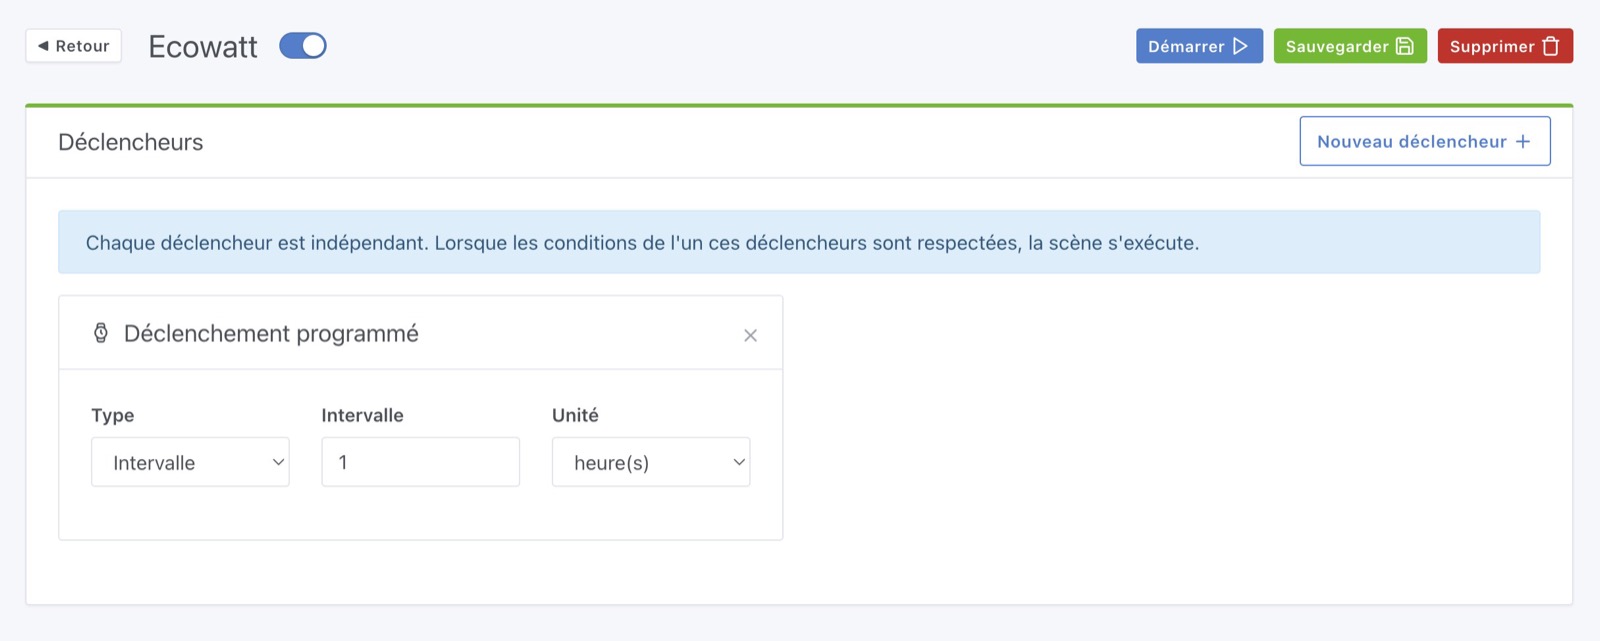This screenshot has height=641, width=1600.
Task: Click the trash icon on Supprimer button
Action: pos(1551,46)
